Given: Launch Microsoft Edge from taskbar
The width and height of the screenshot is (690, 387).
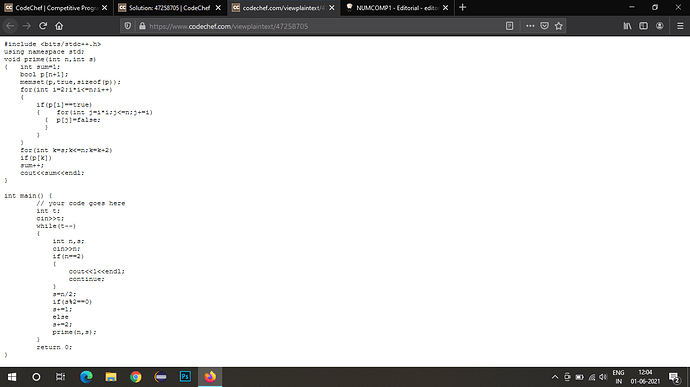Looking at the screenshot, I should coord(86,377).
